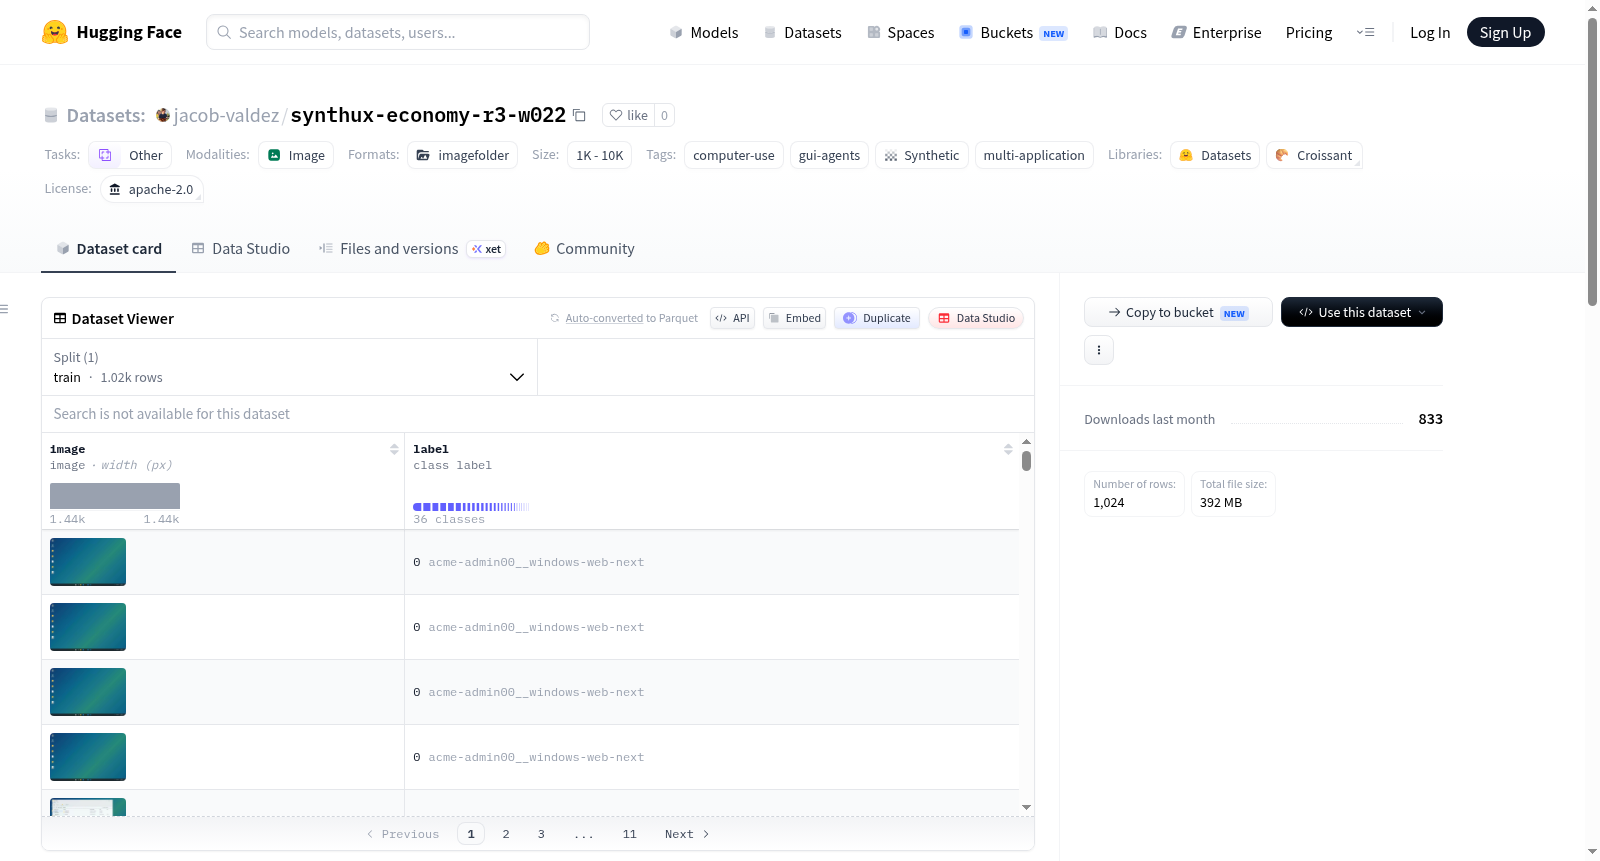Click the Other task tag

pyautogui.click(x=130, y=155)
